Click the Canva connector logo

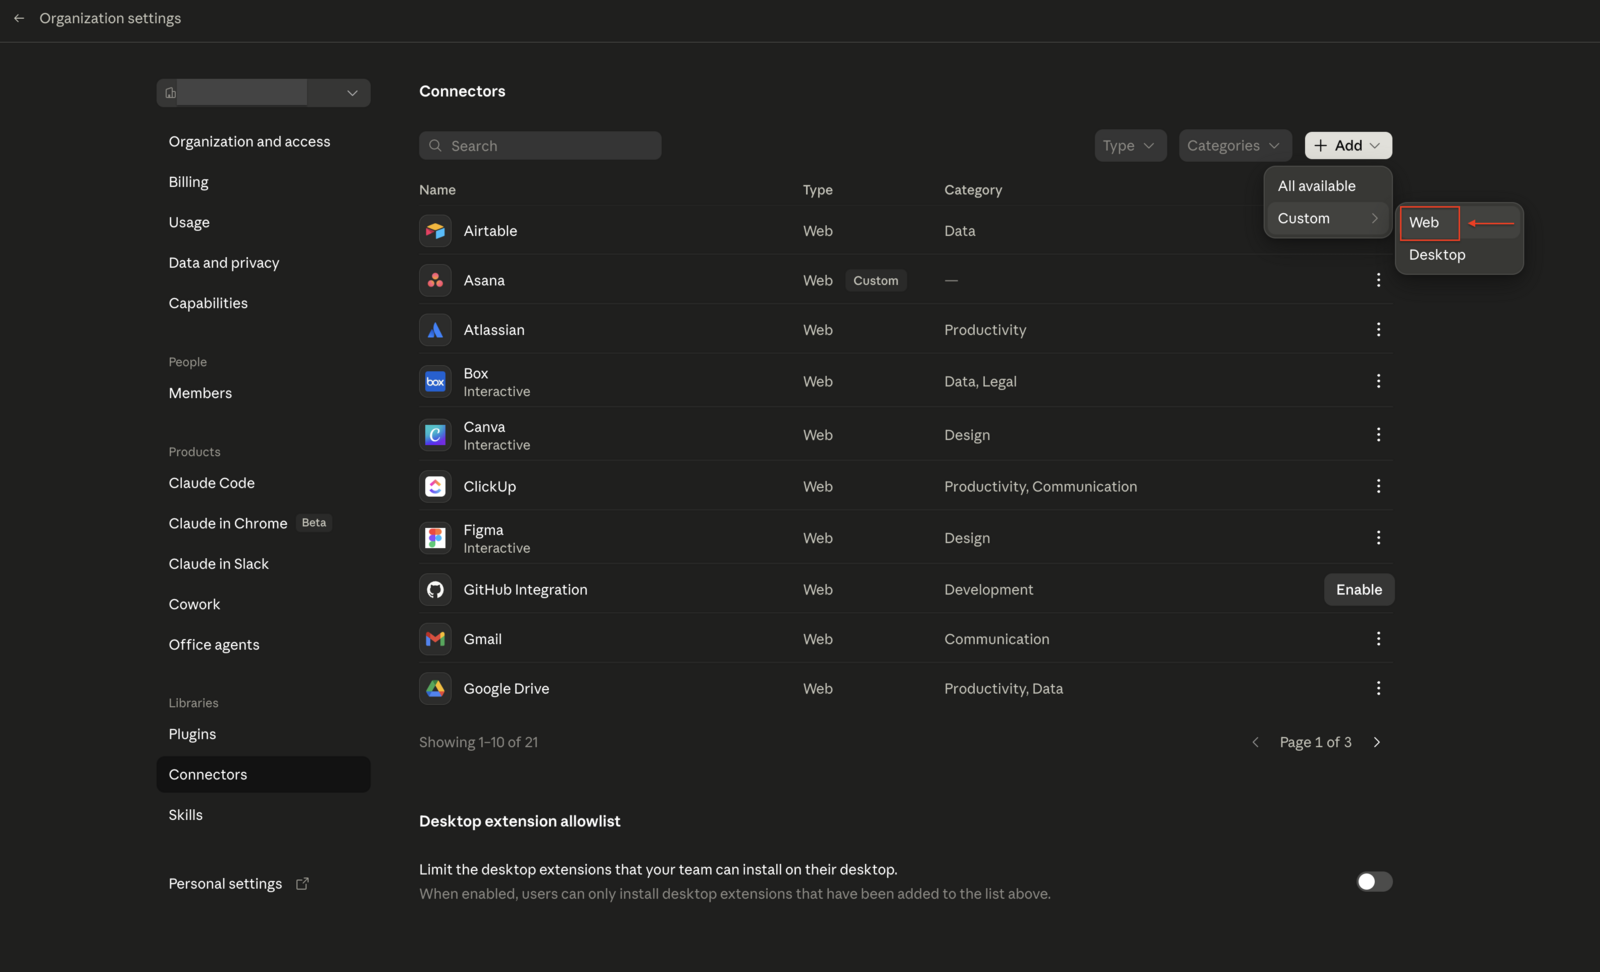(x=435, y=435)
